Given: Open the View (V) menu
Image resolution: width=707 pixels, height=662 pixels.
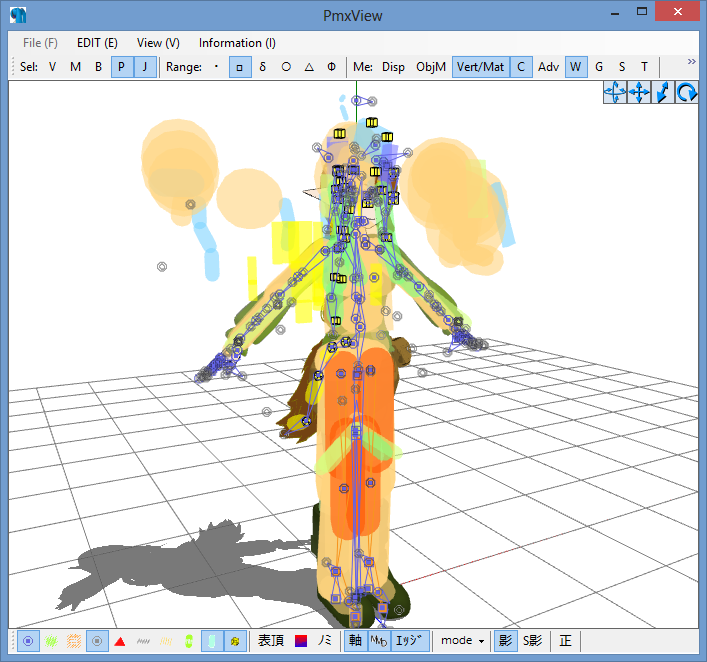Looking at the screenshot, I should pos(158,43).
